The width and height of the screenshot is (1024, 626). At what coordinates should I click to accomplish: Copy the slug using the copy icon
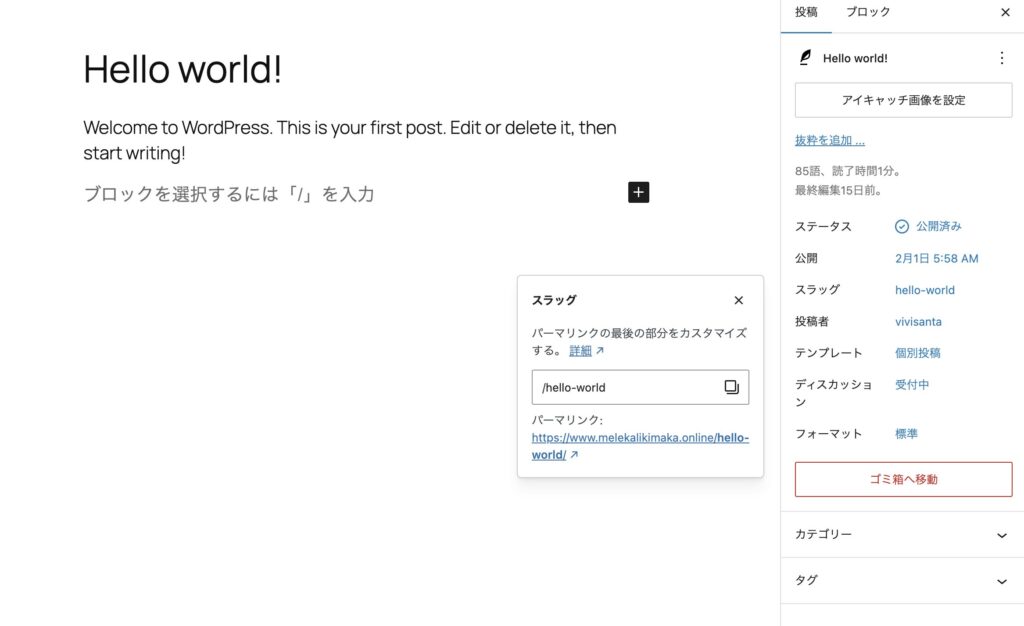click(x=731, y=387)
